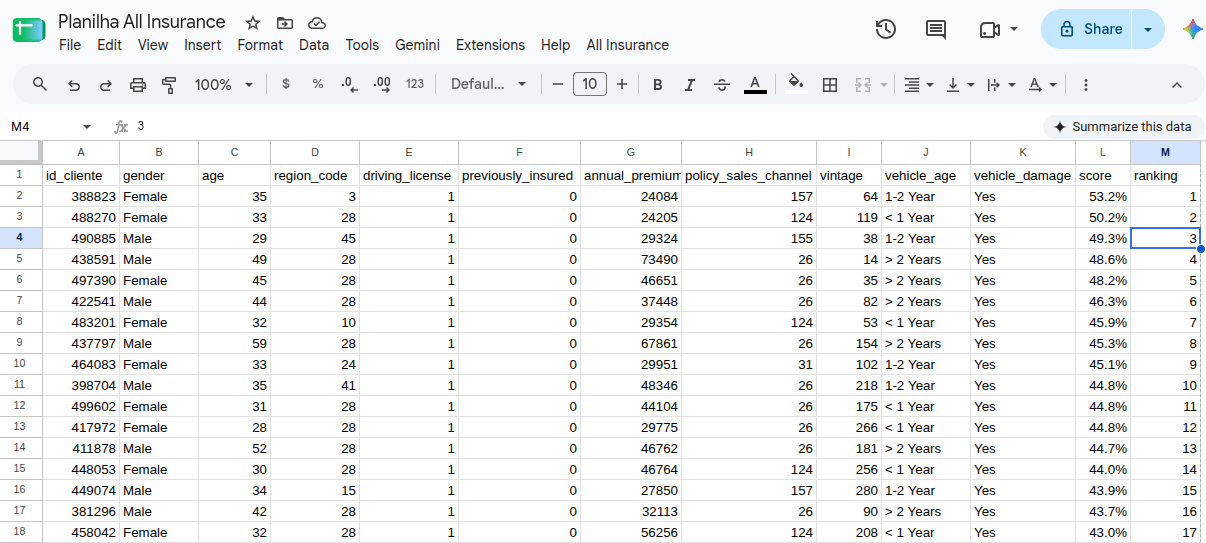The height and width of the screenshot is (543, 1206).
Task: Open the File menu
Action: [x=70, y=45]
